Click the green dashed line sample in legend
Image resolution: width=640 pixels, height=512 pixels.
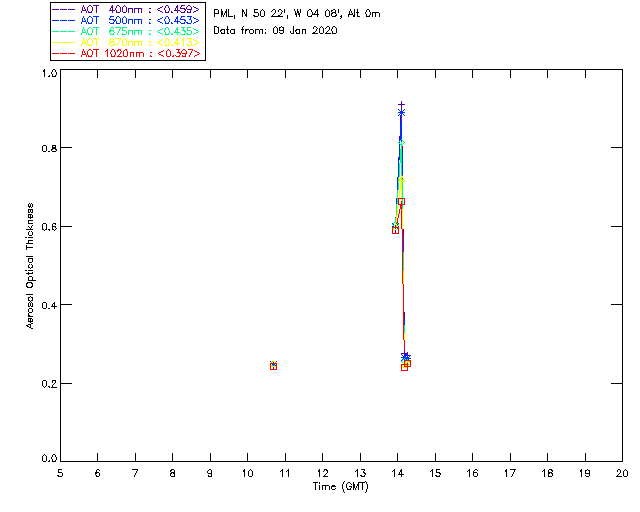pos(64,31)
